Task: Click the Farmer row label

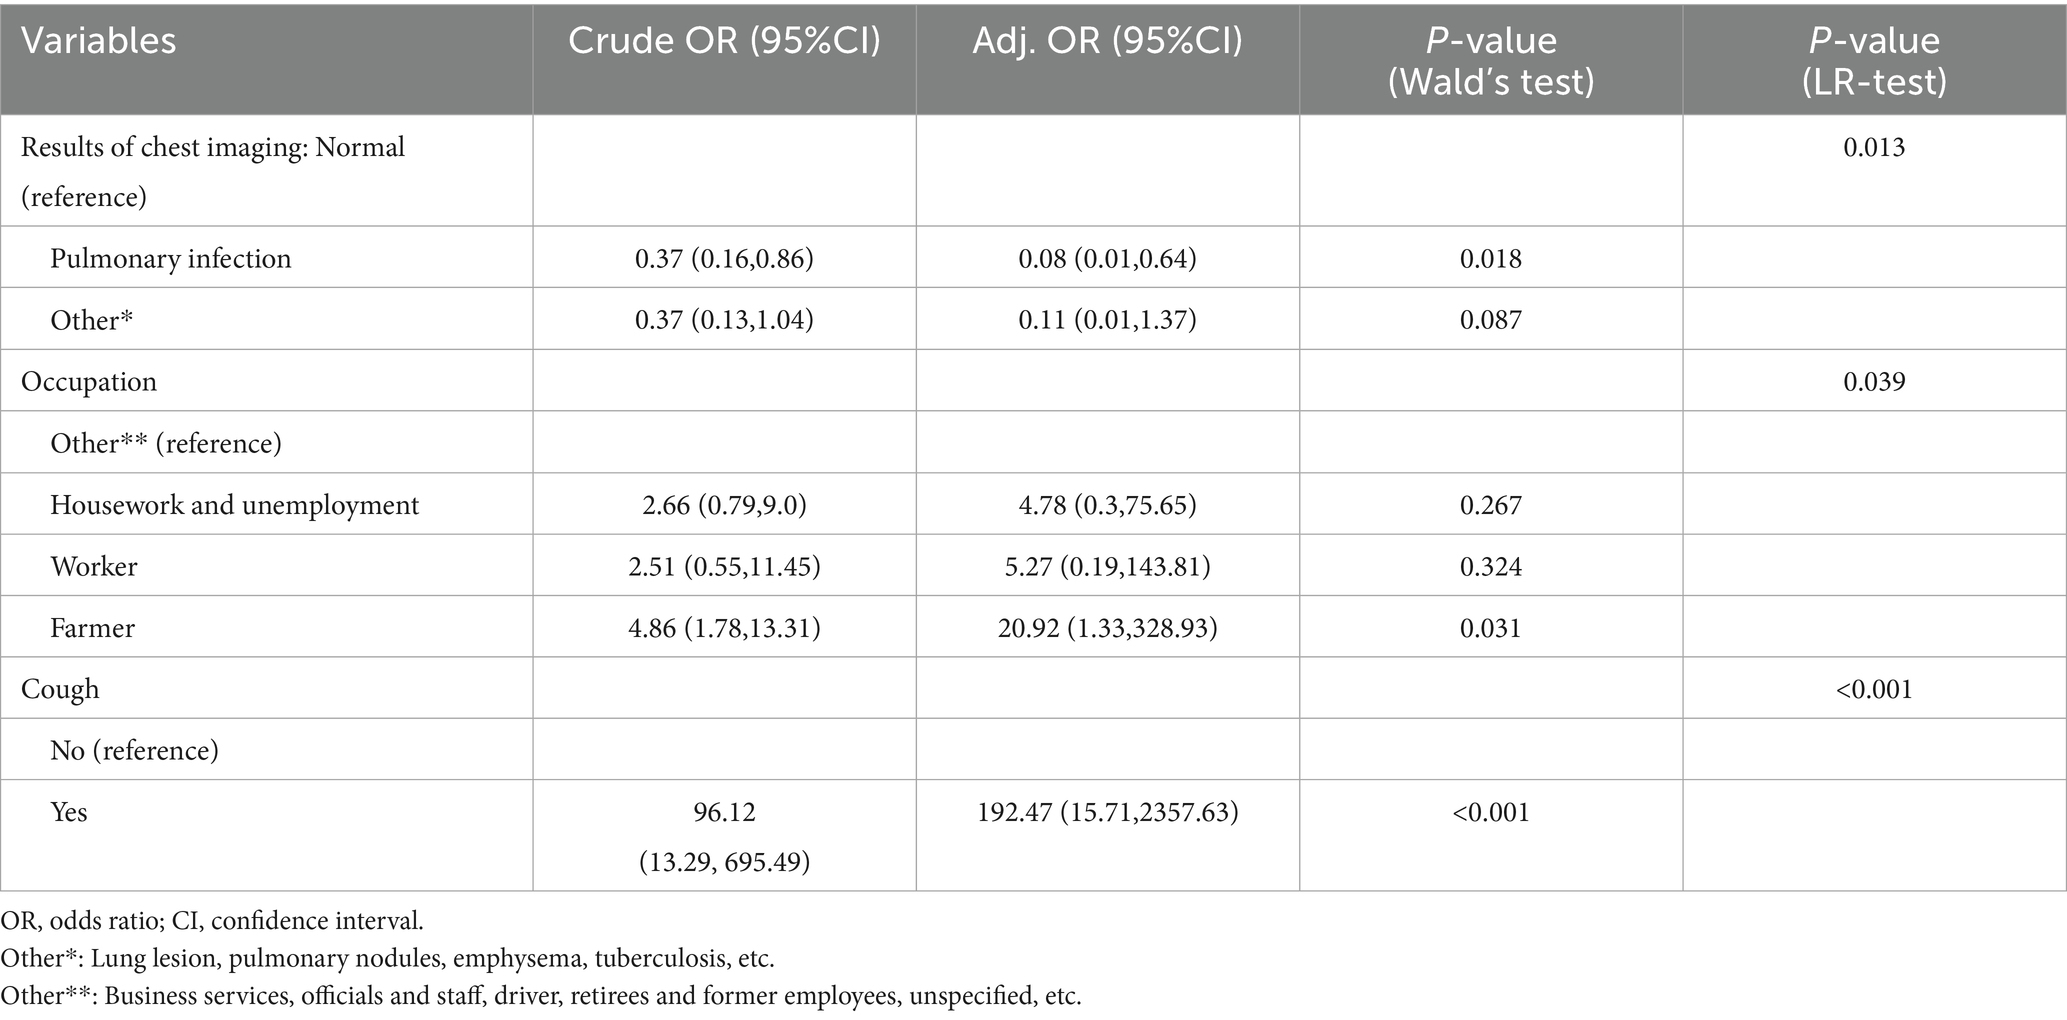Action: 92,627
